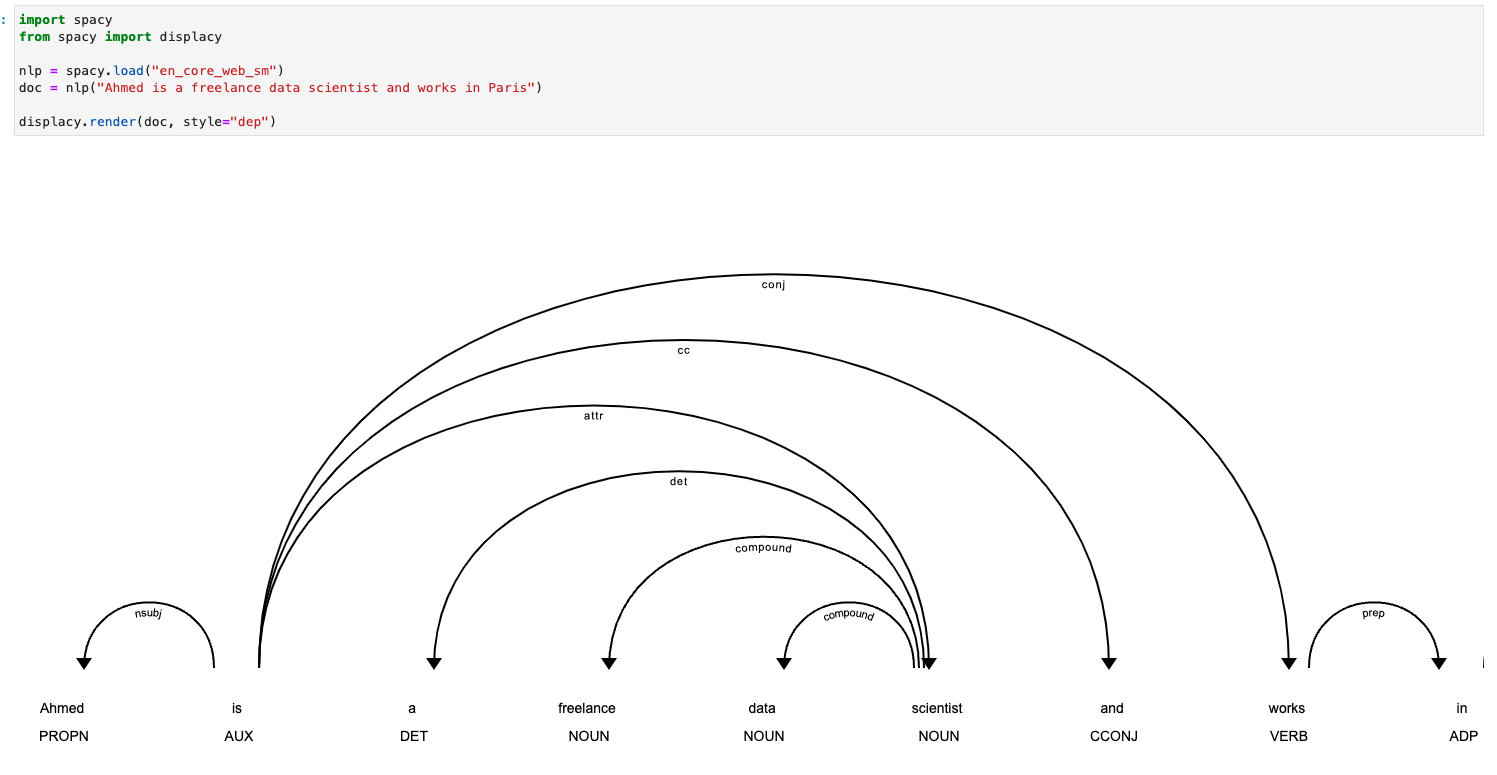The height and width of the screenshot is (775, 1497).
Task: Click the "nsubj" arc label
Action: [x=148, y=613]
